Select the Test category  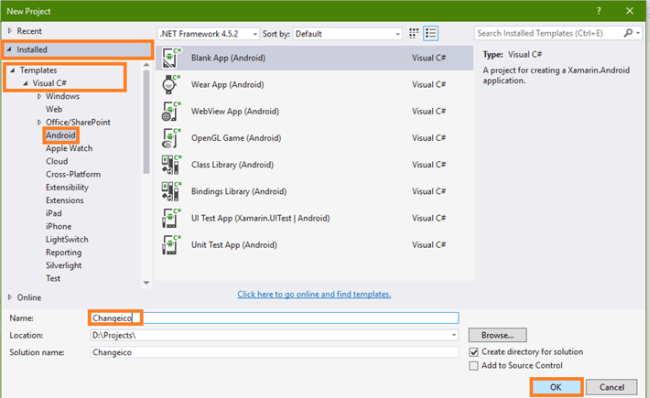[x=53, y=278]
